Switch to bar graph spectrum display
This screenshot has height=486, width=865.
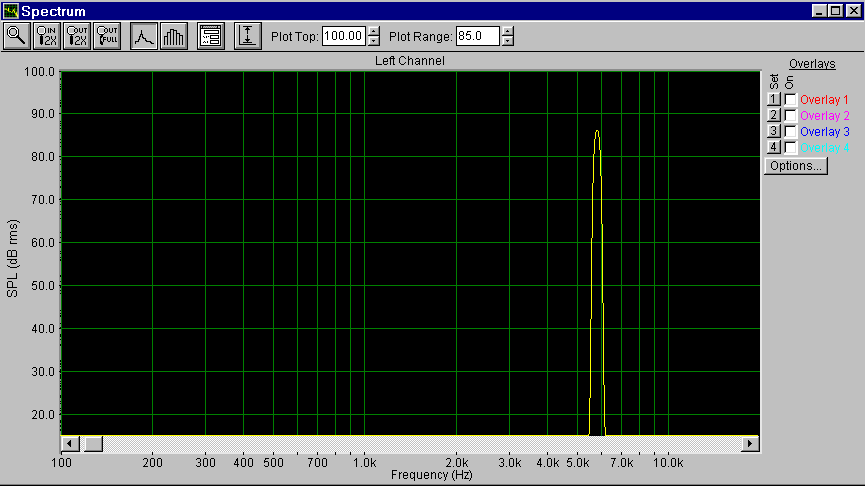coord(174,36)
